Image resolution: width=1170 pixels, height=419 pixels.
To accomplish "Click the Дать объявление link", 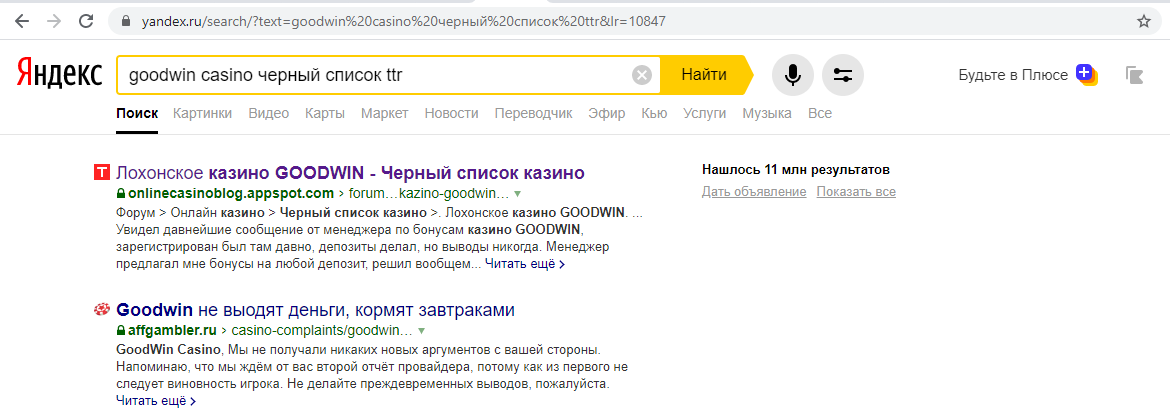I will (754, 192).
